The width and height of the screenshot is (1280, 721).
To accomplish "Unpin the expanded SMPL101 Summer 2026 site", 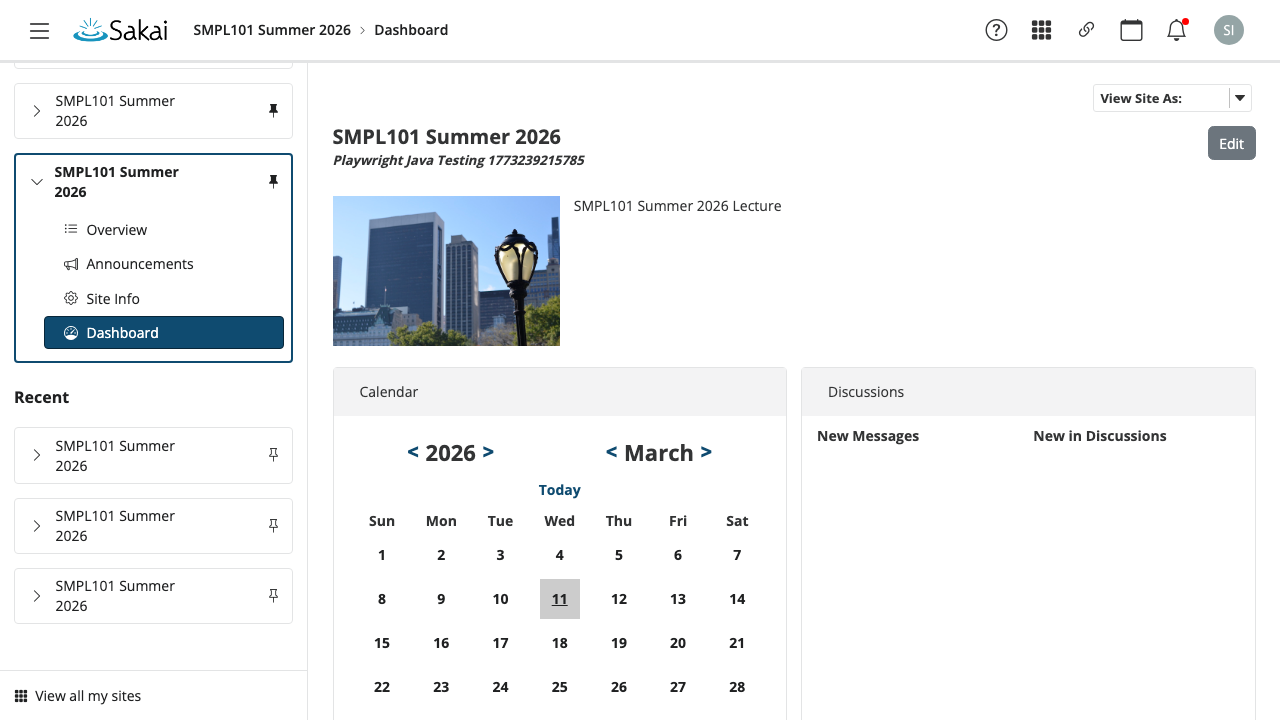I will click(273, 181).
